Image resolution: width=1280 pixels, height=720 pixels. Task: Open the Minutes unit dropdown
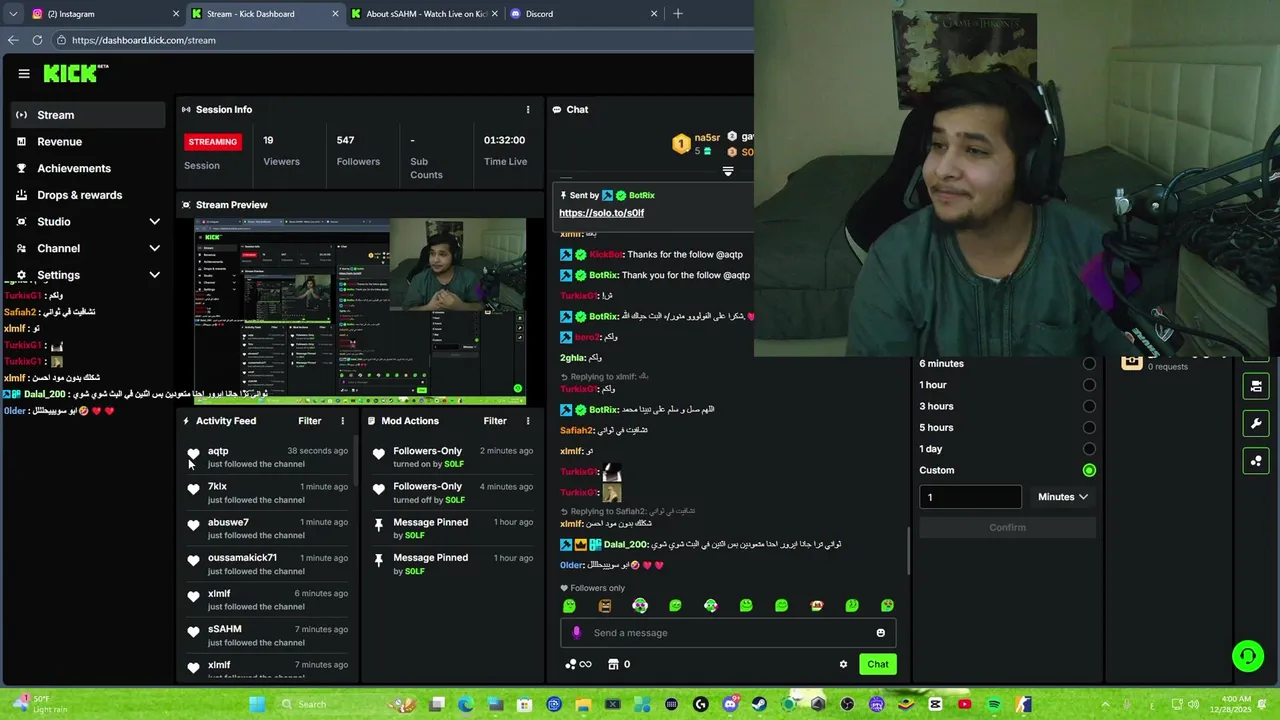[x=1062, y=497]
